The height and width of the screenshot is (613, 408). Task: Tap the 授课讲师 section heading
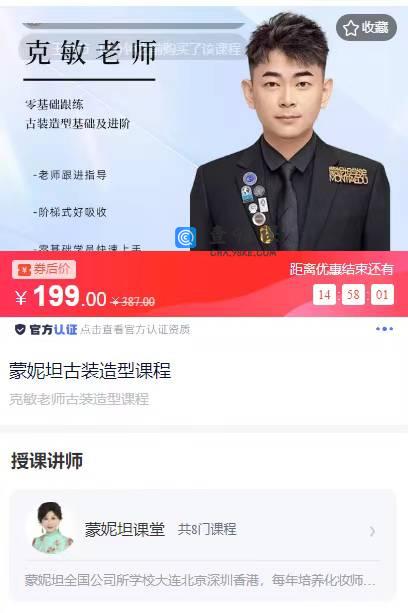tap(47, 461)
